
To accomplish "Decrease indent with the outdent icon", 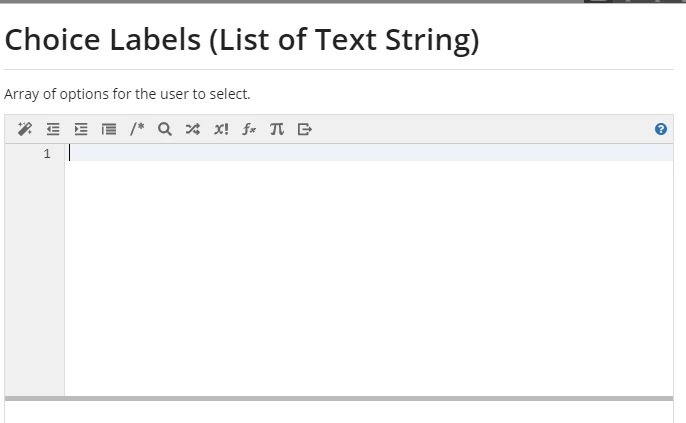I will 53,129.
